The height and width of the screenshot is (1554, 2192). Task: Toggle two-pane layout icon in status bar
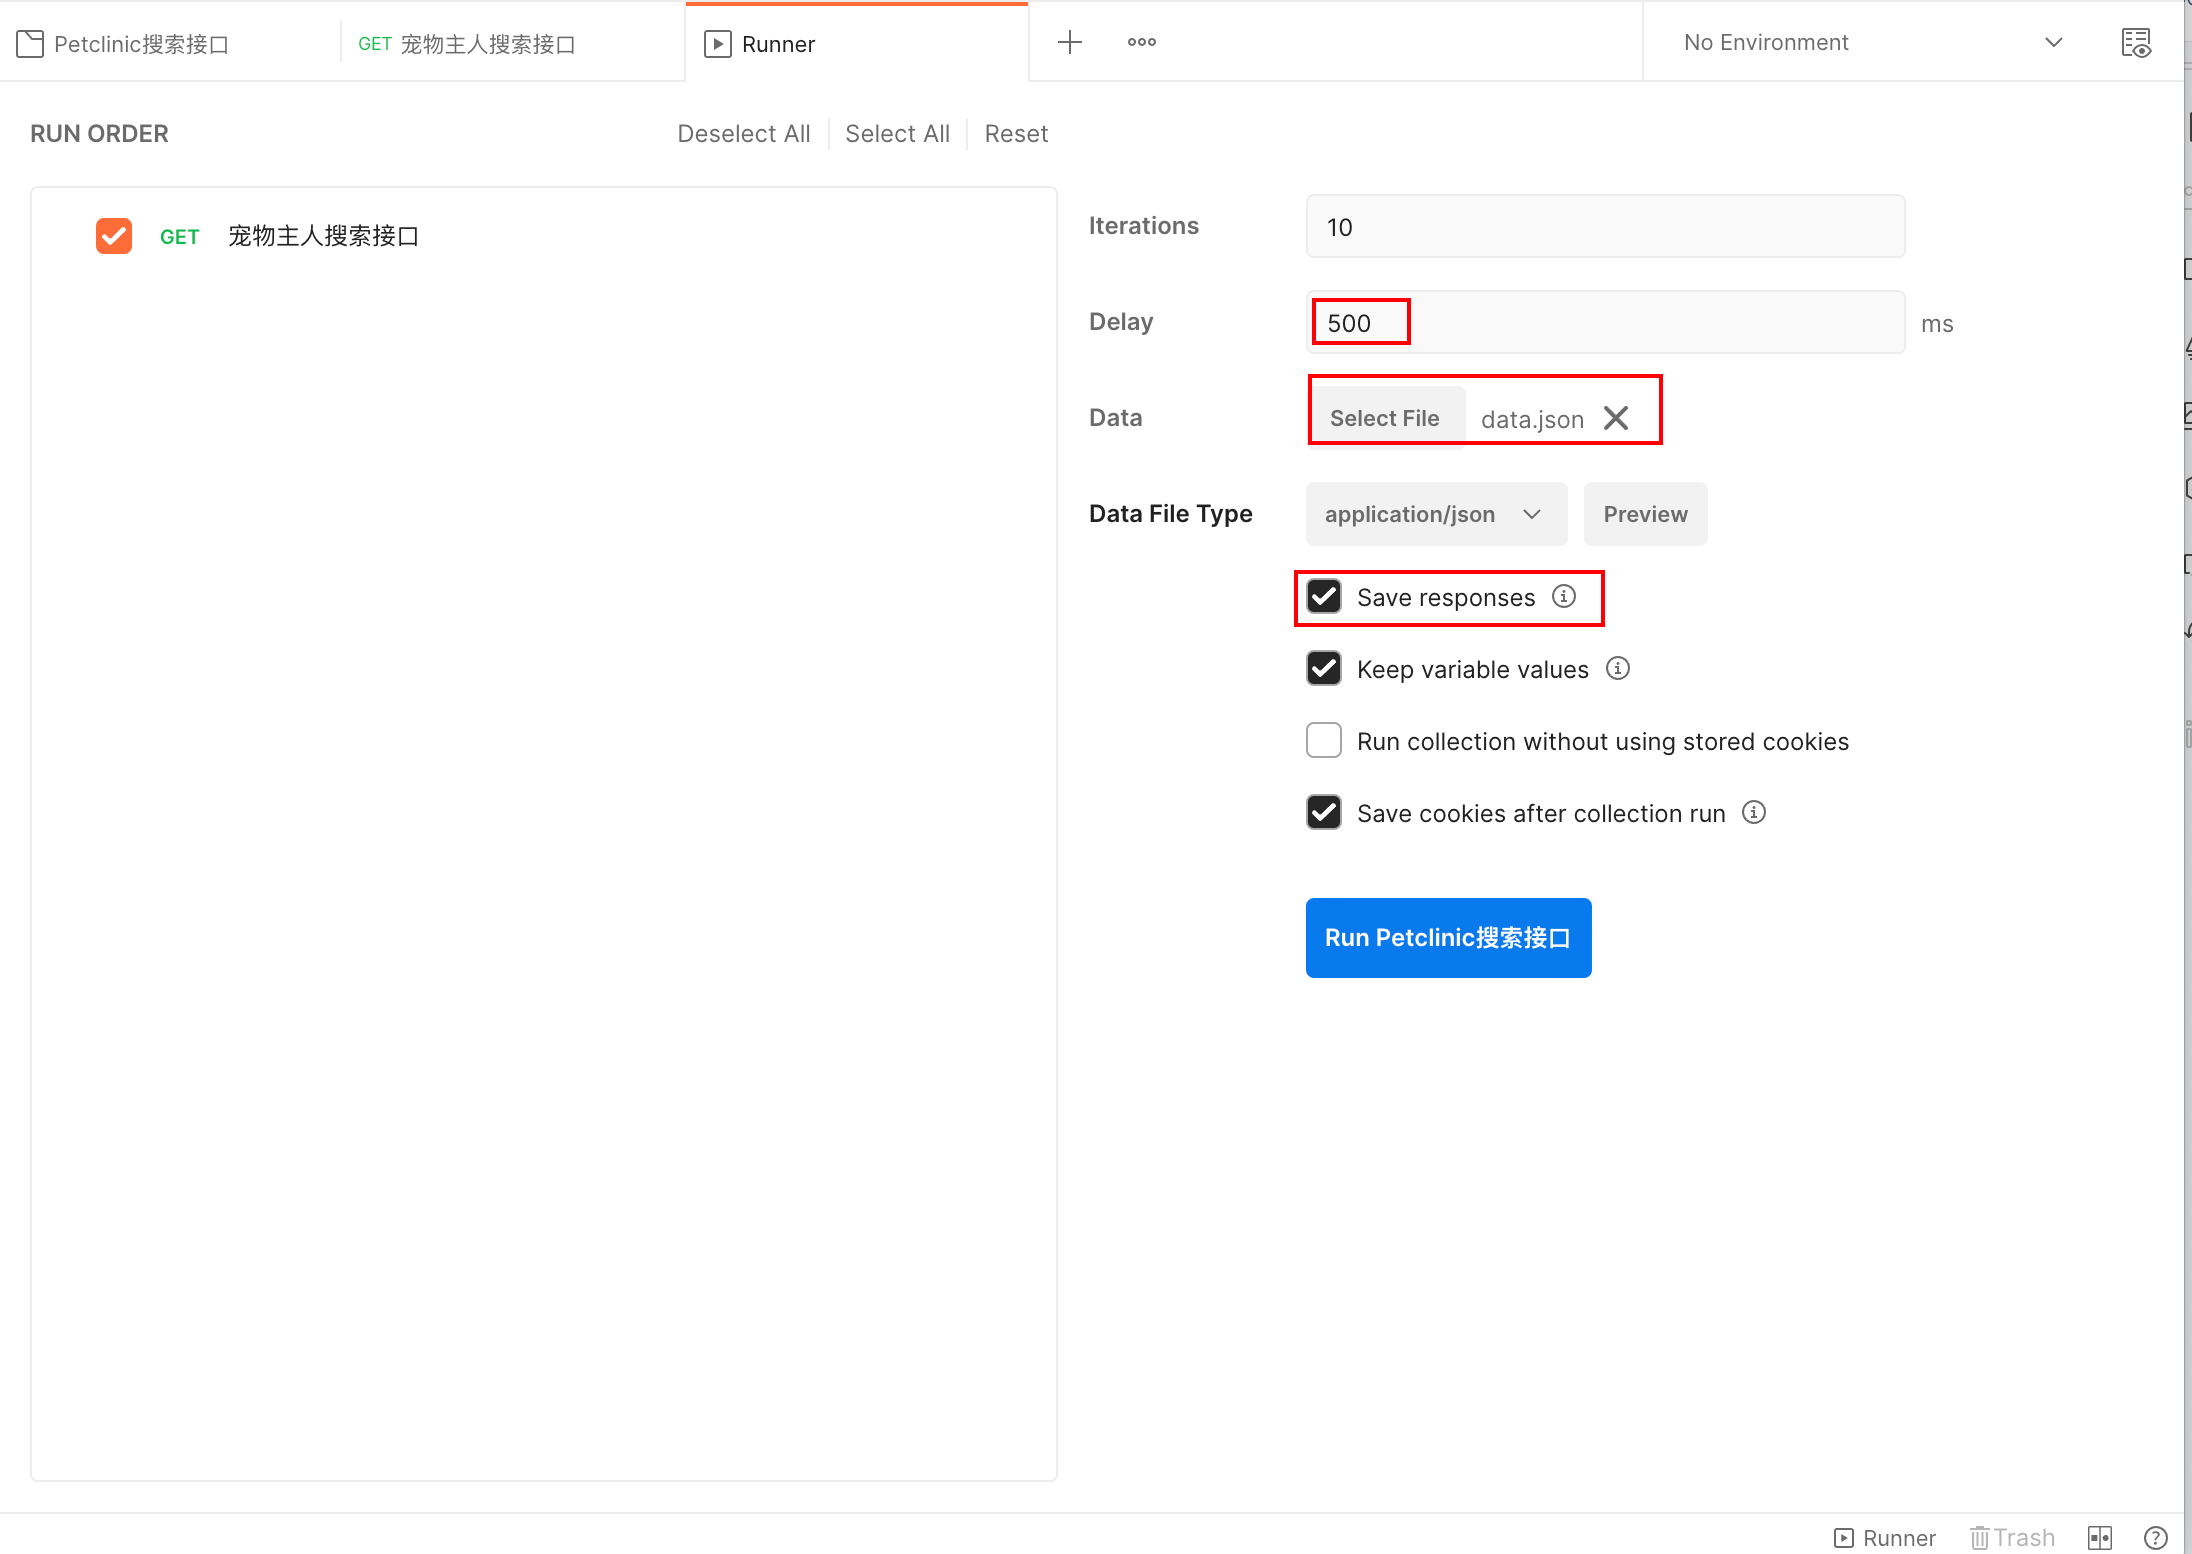(x=2099, y=1537)
